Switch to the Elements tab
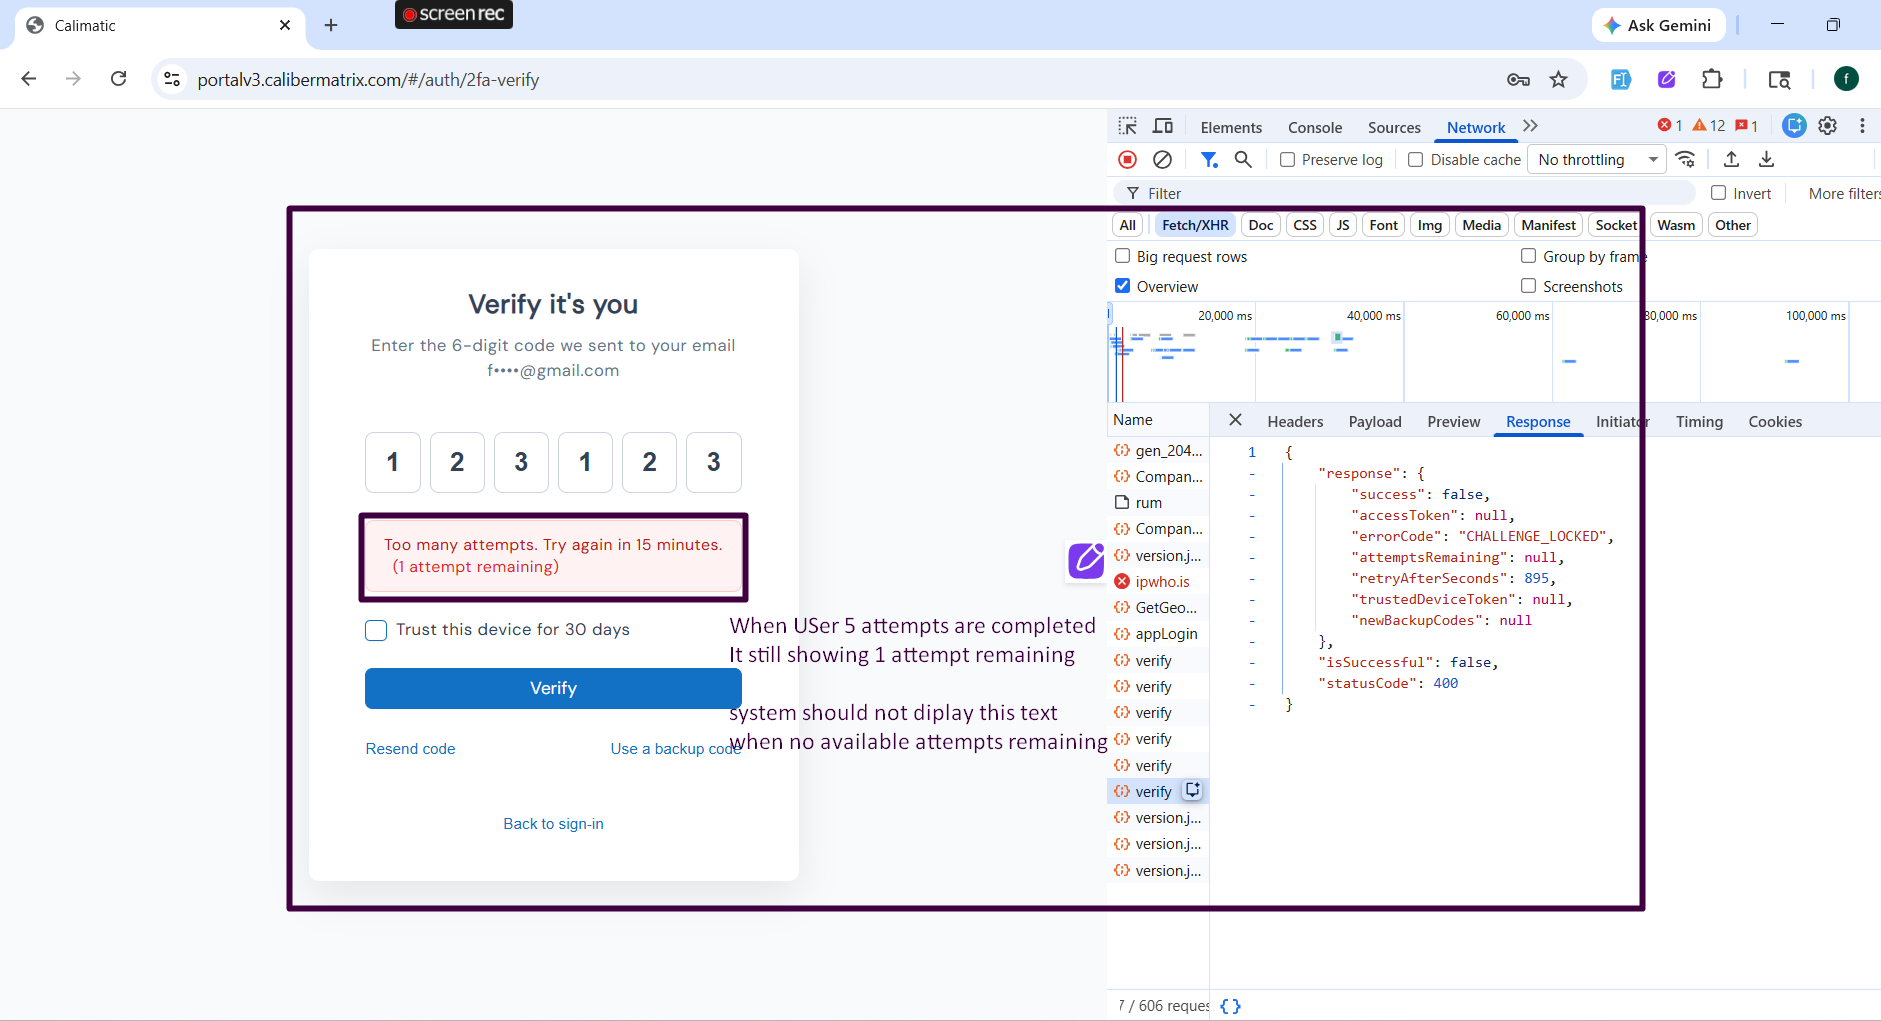Viewport: 1881px width, 1021px height. click(1231, 127)
